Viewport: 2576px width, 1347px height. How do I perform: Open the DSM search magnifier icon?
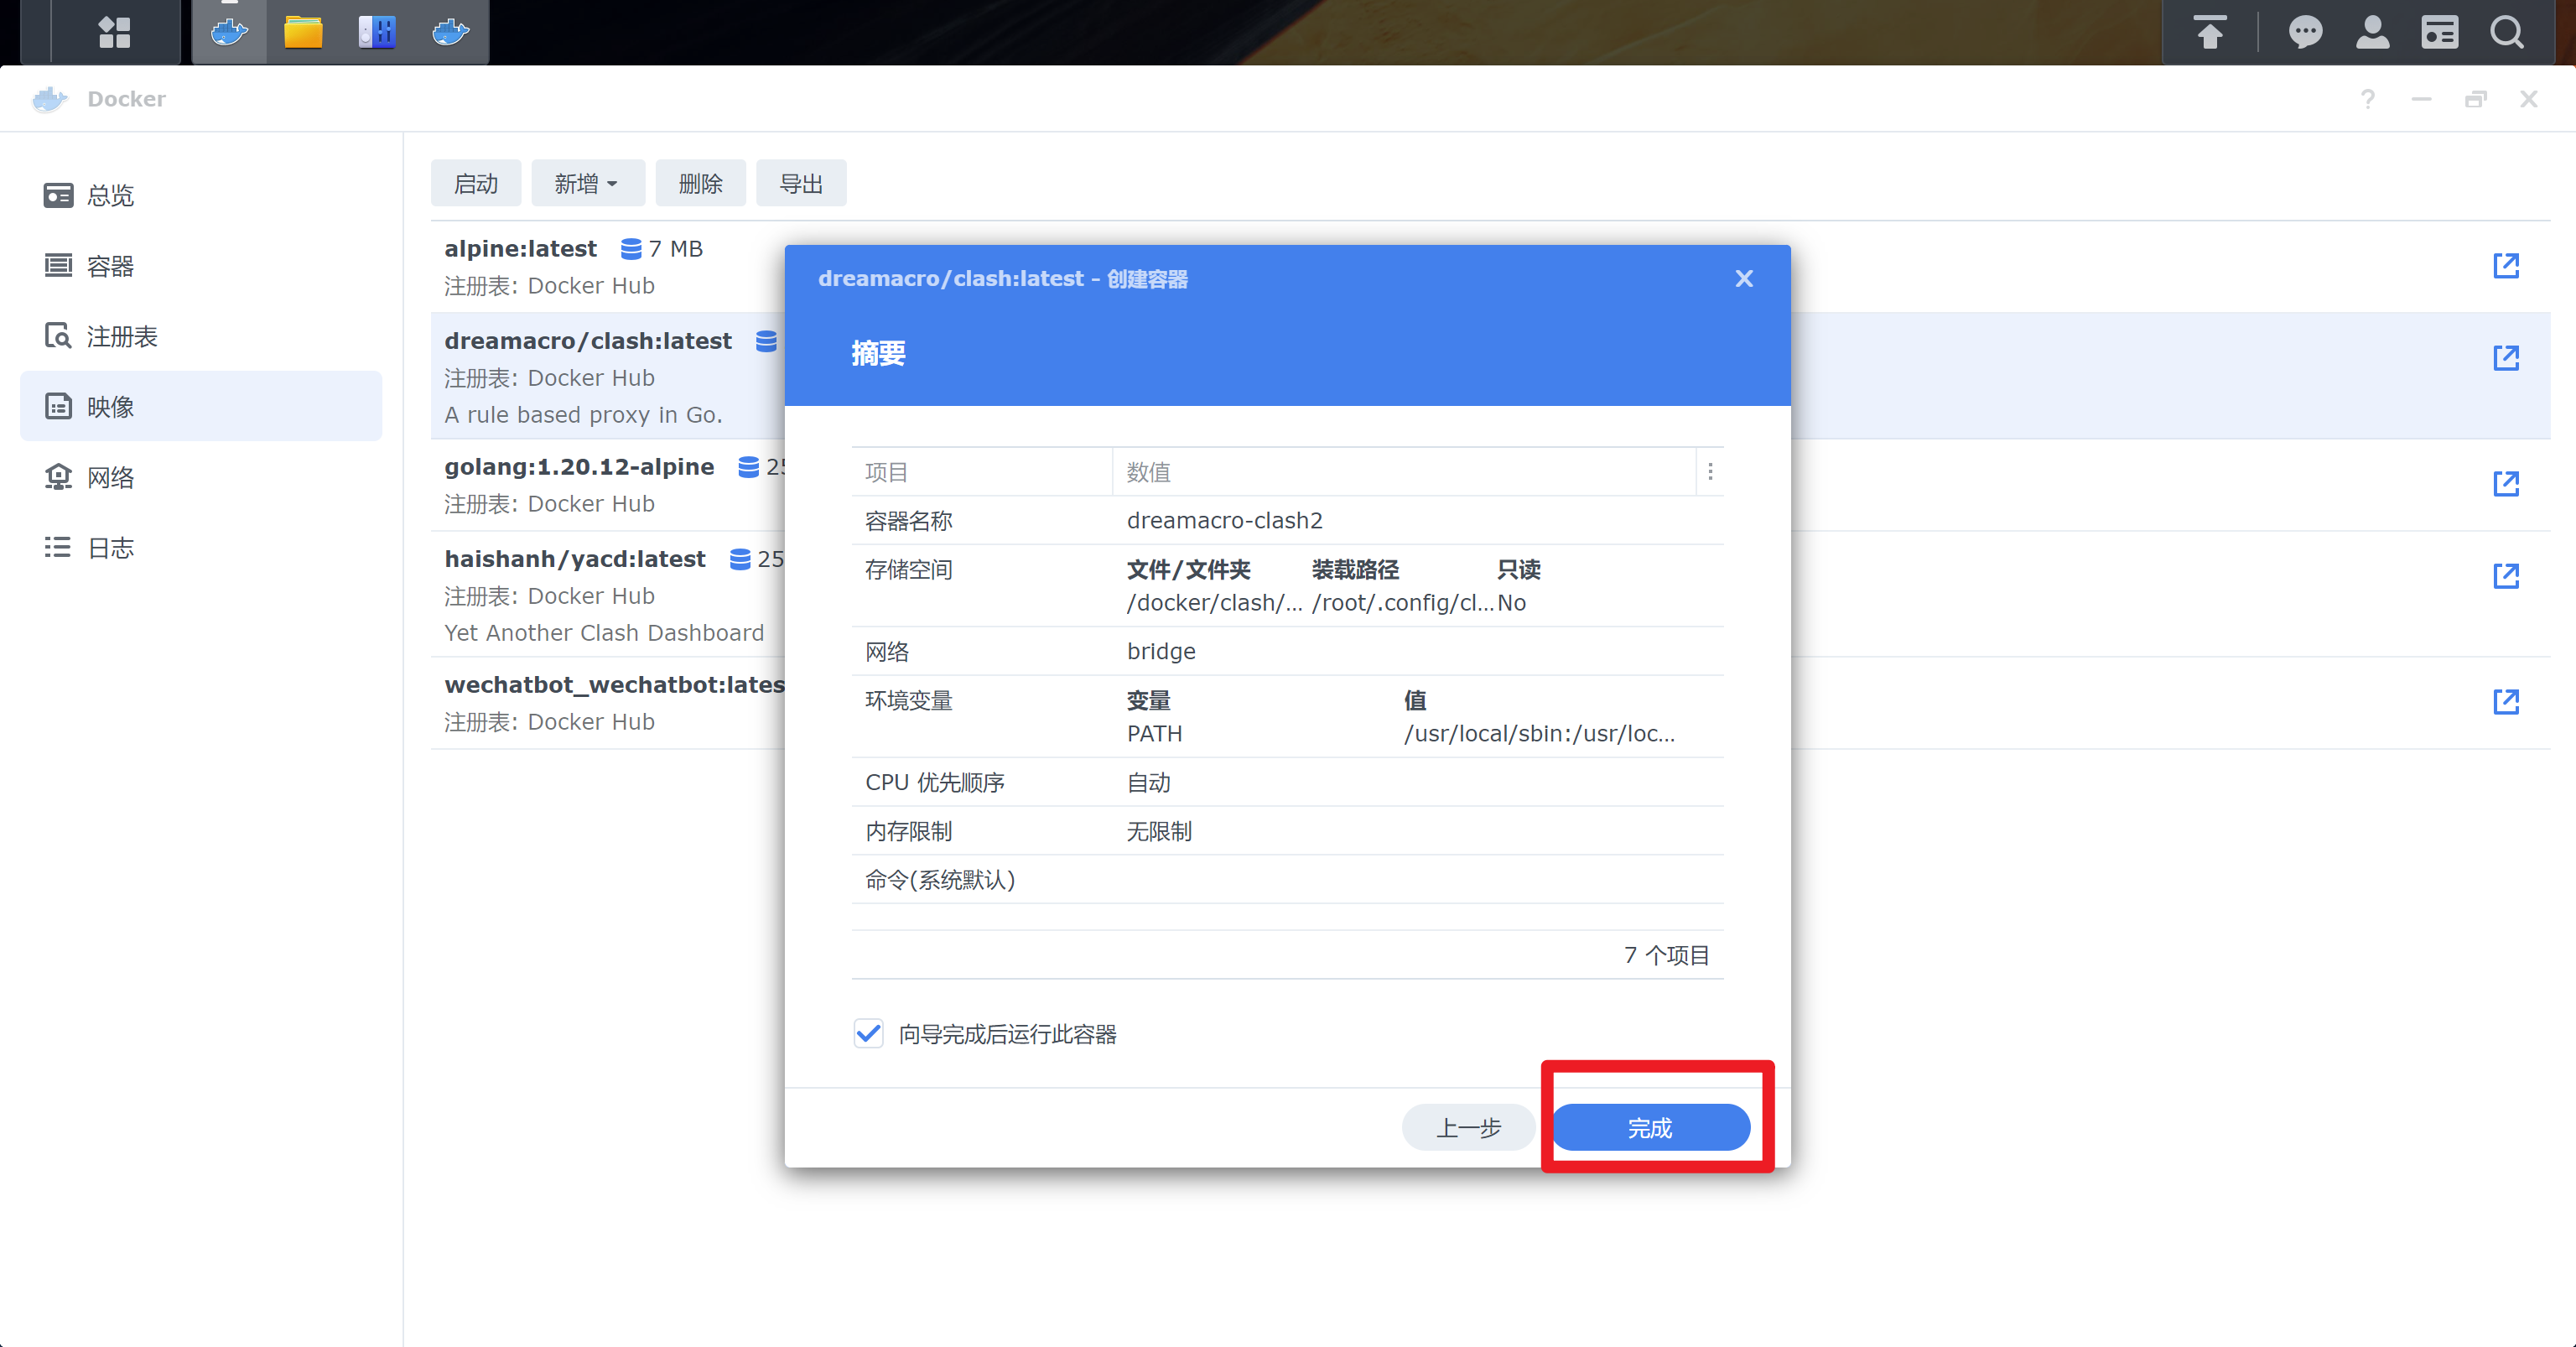2507,32
